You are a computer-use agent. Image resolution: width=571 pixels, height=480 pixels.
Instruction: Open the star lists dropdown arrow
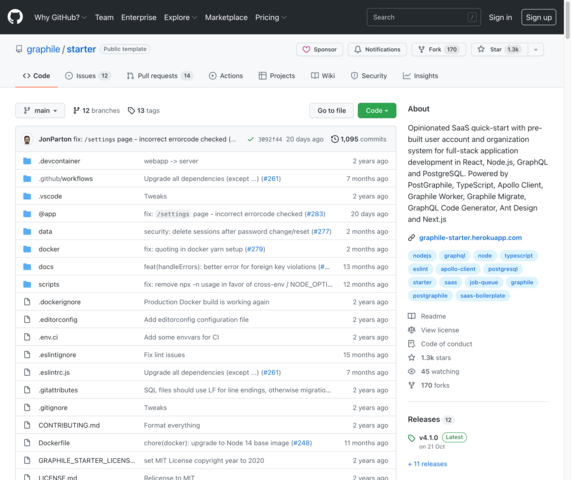535,49
